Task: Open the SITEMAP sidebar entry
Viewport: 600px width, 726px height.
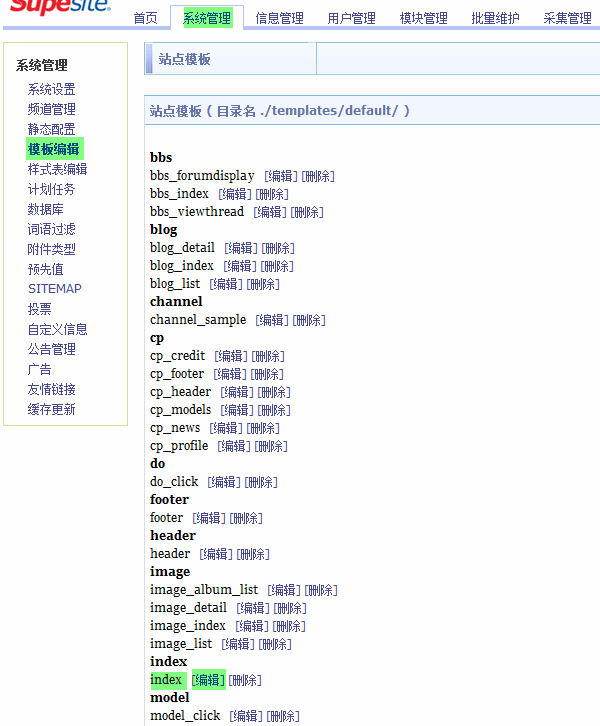Action: 55,289
